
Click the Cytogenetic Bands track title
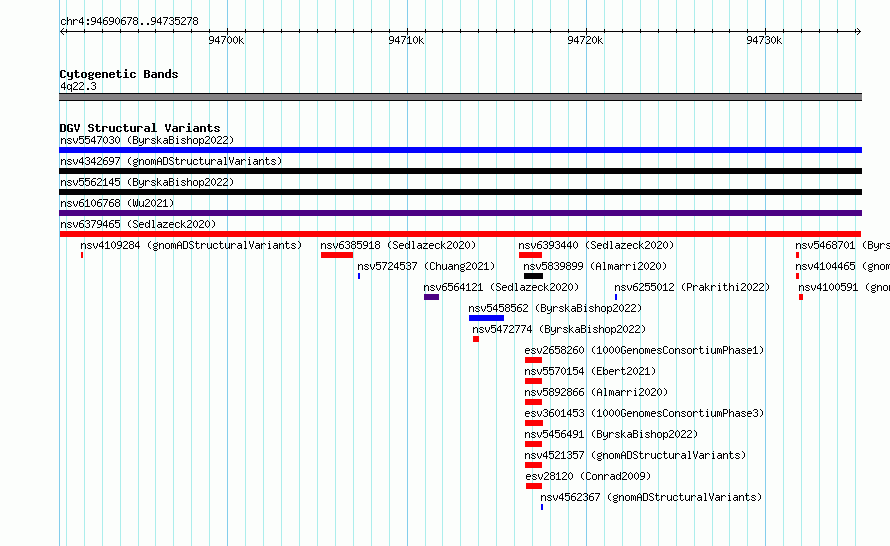point(119,74)
